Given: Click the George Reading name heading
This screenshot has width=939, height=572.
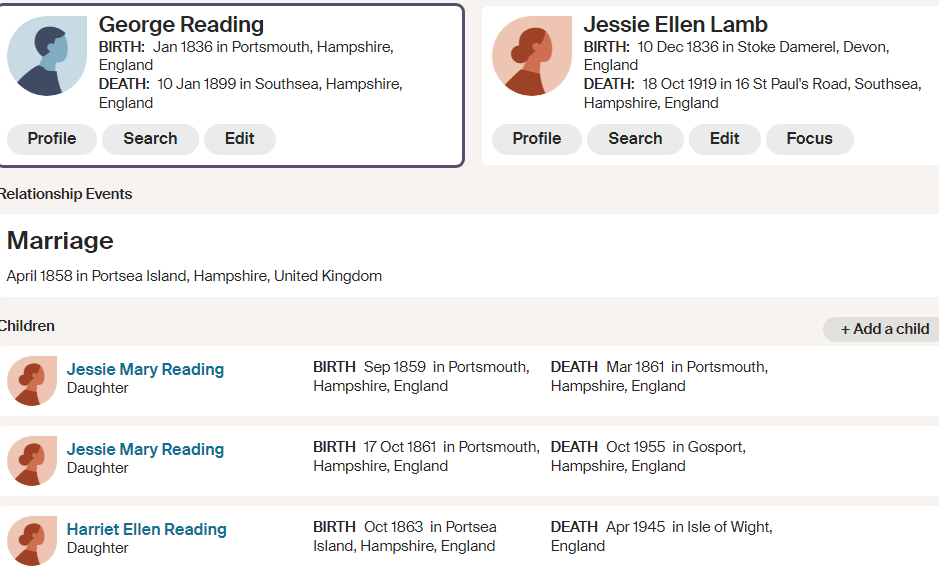Looking at the screenshot, I should 181,25.
